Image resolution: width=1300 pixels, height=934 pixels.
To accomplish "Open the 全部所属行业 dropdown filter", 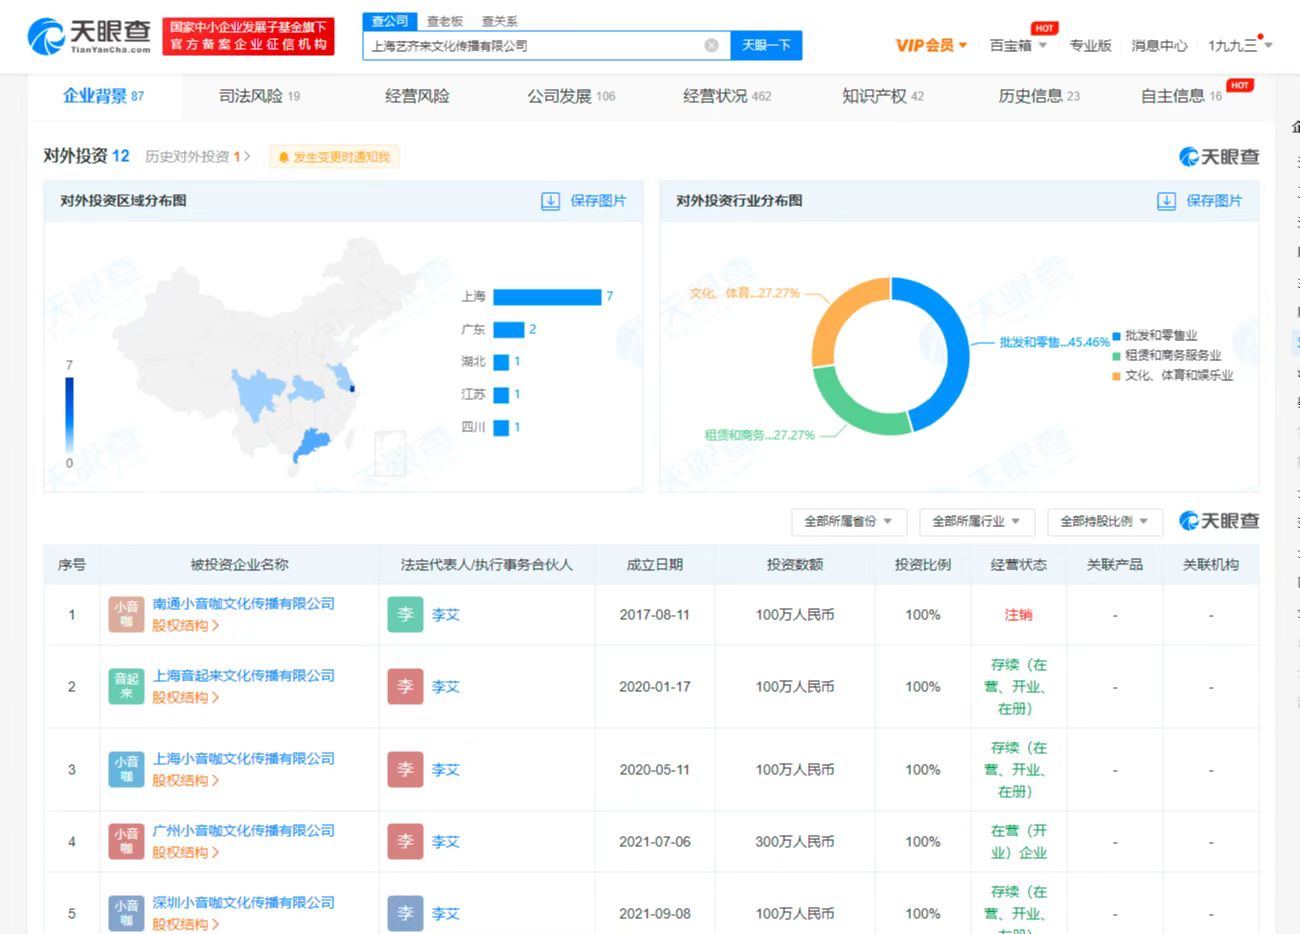I will coord(976,521).
